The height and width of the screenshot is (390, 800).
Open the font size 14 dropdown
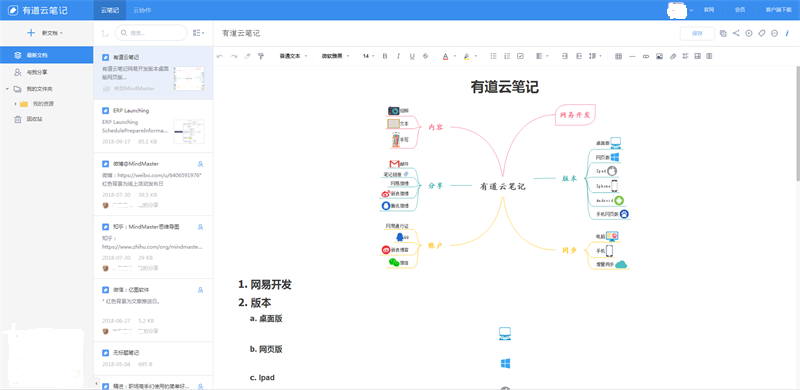point(368,56)
